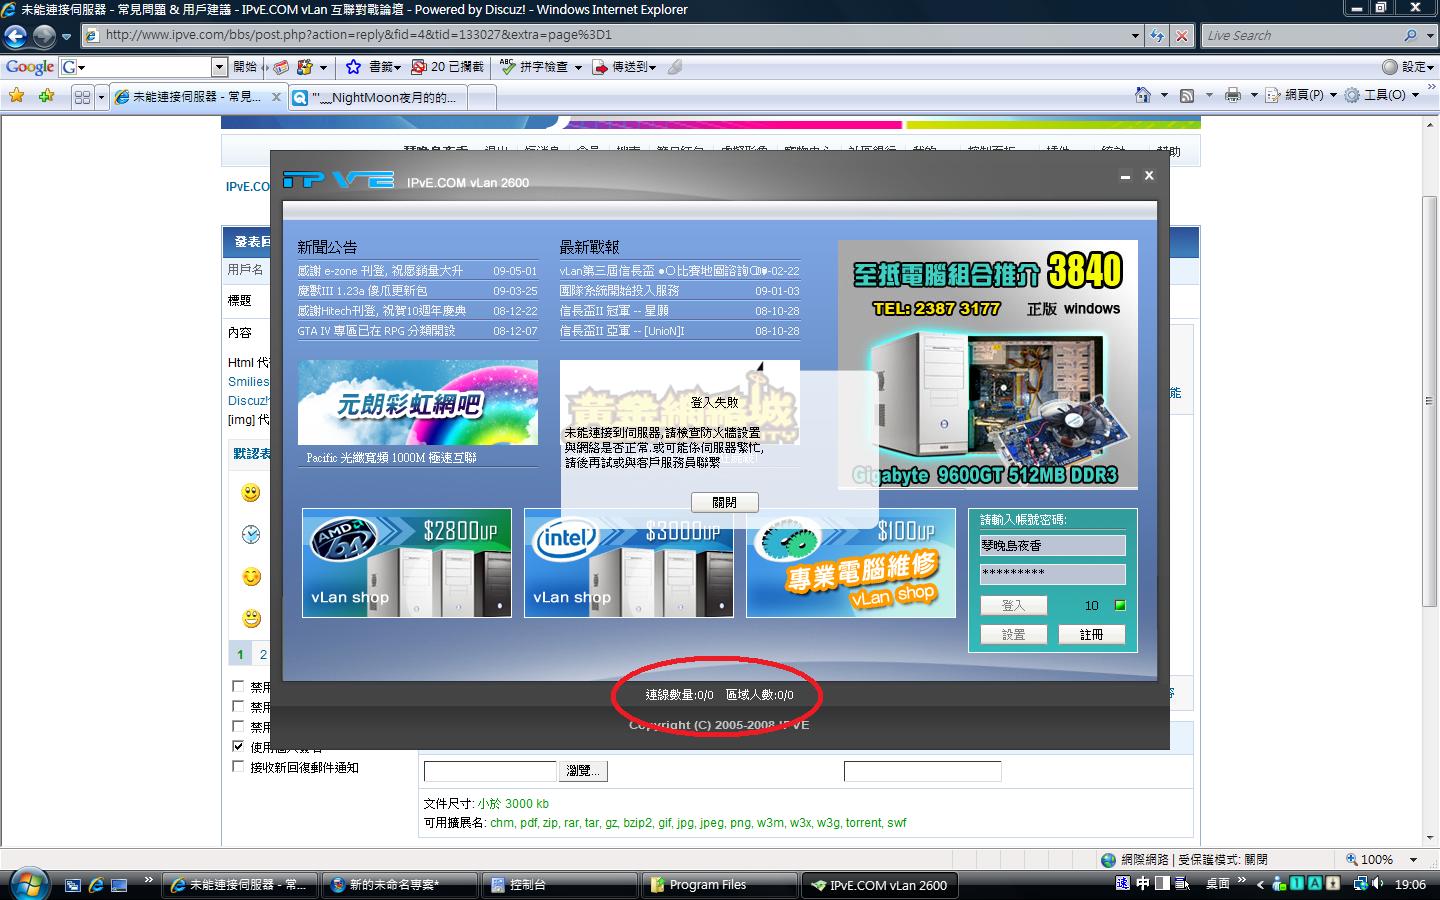Click the refresh page icon
1440x900 pixels.
1157,36
